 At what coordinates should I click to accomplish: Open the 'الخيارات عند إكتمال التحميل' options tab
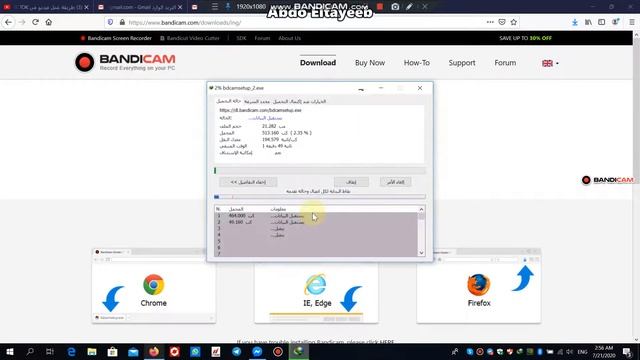299,101
